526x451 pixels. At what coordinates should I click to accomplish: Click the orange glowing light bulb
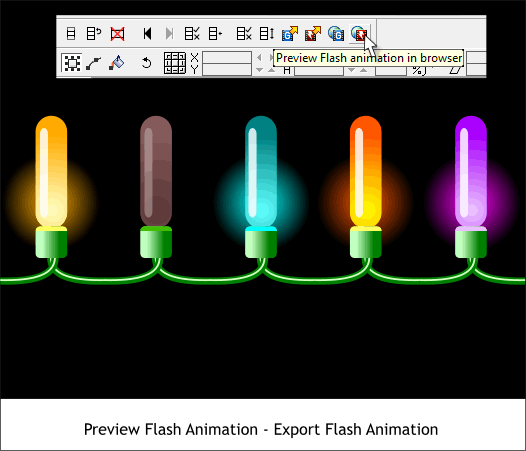pyautogui.click(x=366, y=171)
